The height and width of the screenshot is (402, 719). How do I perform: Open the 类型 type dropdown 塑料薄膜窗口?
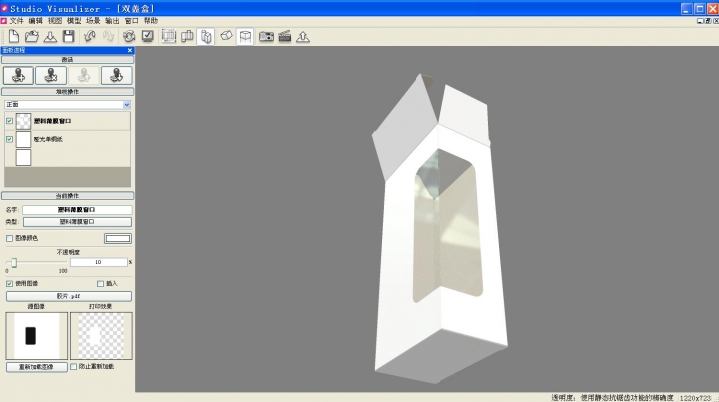click(77, 222)
